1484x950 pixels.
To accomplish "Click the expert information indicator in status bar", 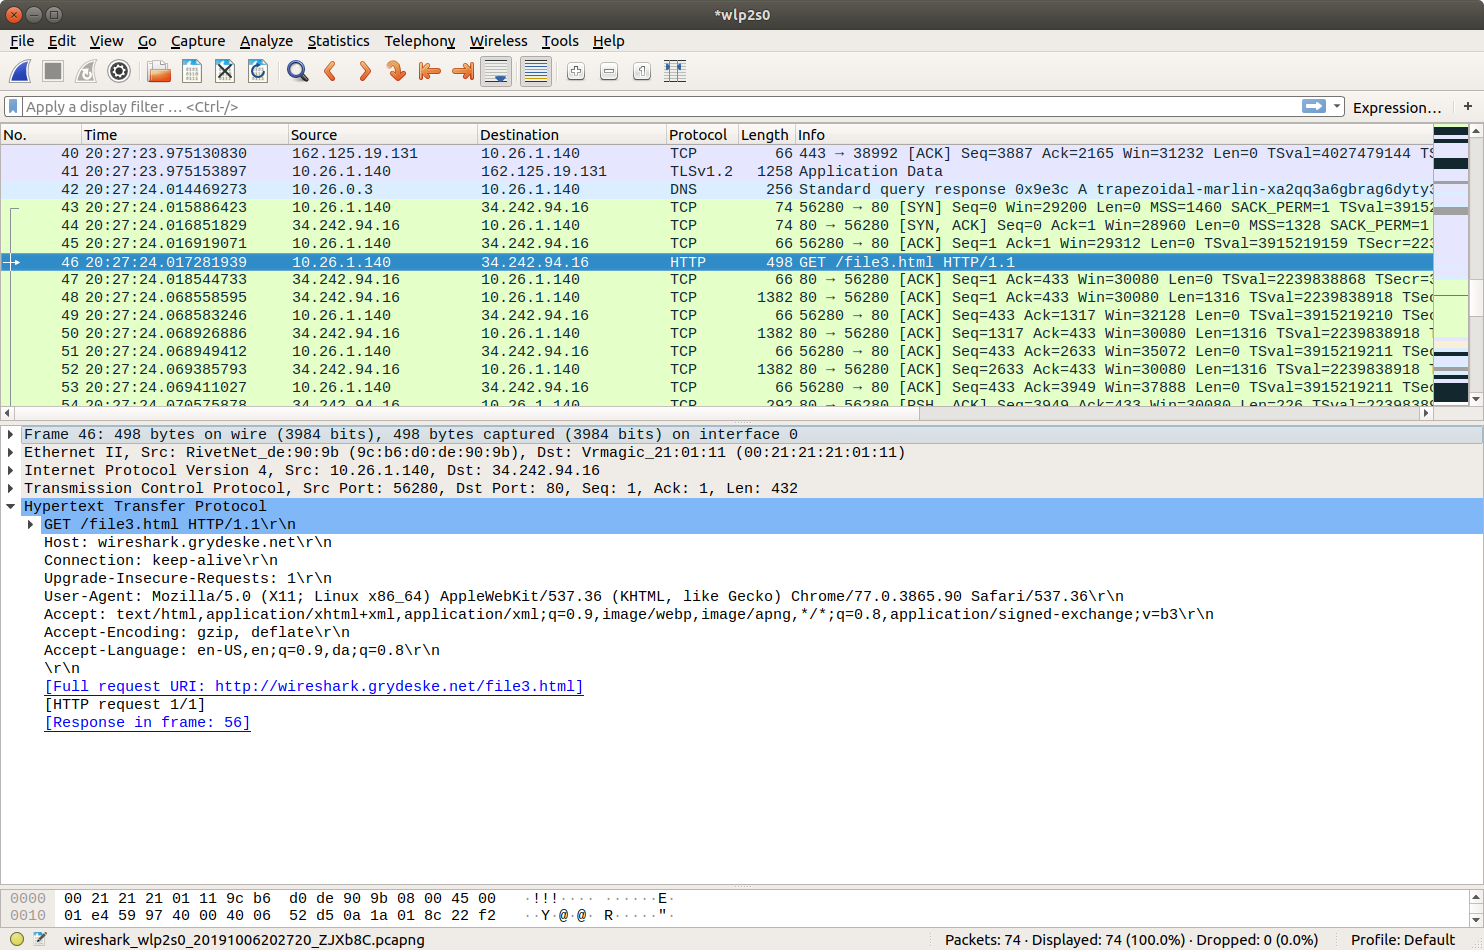I will [17, 939].
